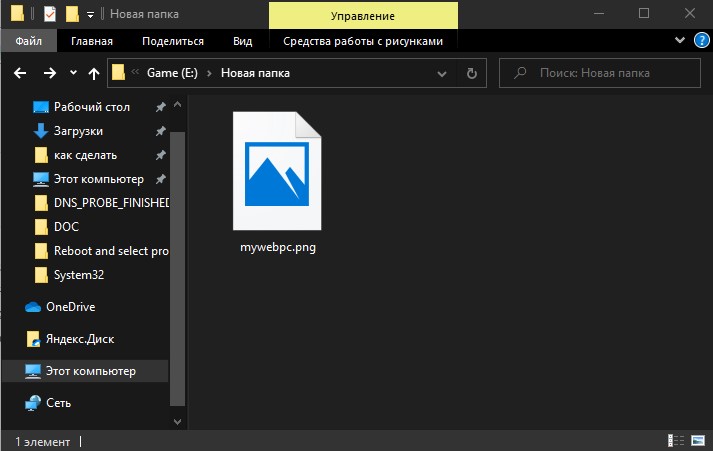
Task: Click the Рабочий стол desktop icon
Action: pyautogui.click(x=41, y=107)
